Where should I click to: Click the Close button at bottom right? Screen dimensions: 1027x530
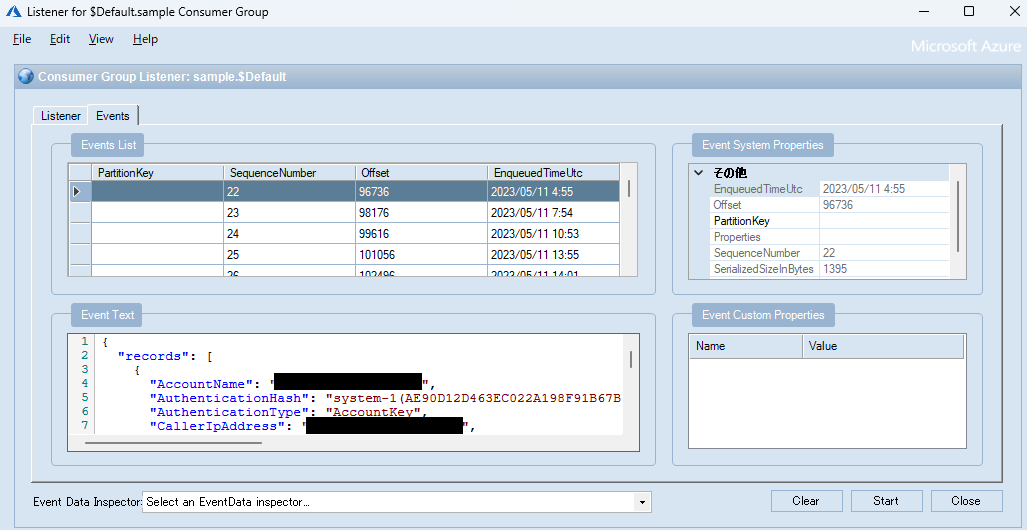tap(966, 501)
